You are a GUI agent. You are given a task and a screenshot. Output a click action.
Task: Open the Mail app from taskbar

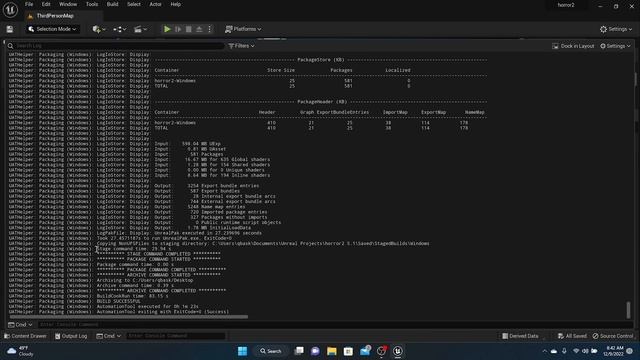pyautogui.click(x=365, y=351)
